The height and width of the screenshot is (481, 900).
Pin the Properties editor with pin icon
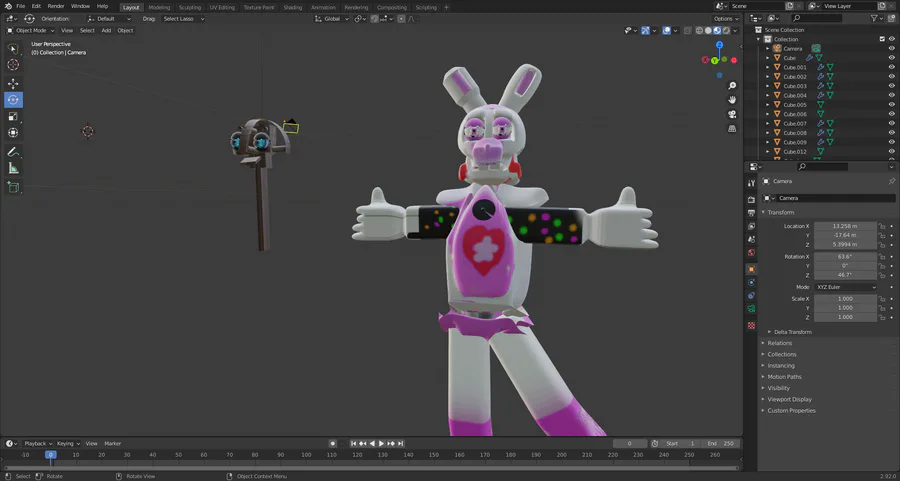click(891, 181)
